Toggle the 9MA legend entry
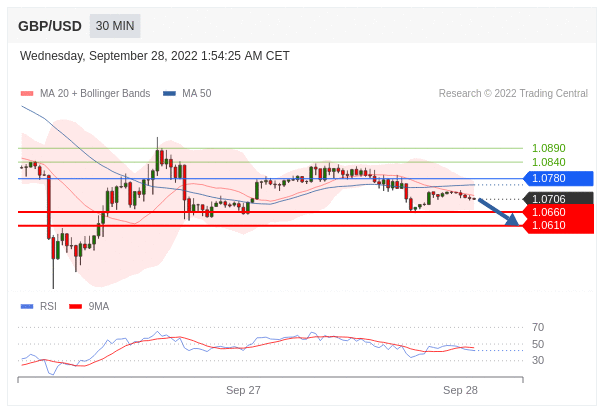The width and height of the screenshot is (601, 411). pyautogui.click(x=98, y=306)
